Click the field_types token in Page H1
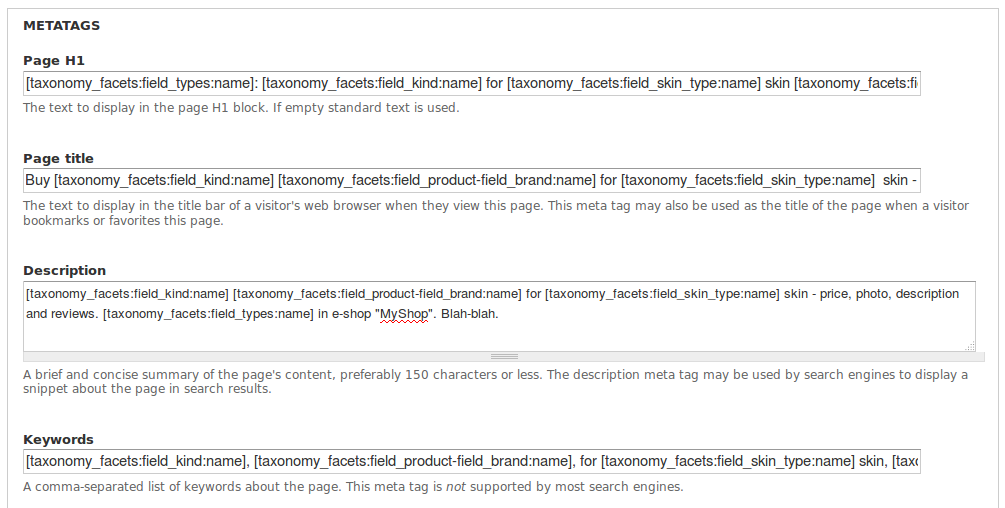The height and width of the screenshot is (508, 1005). (141, 83)
